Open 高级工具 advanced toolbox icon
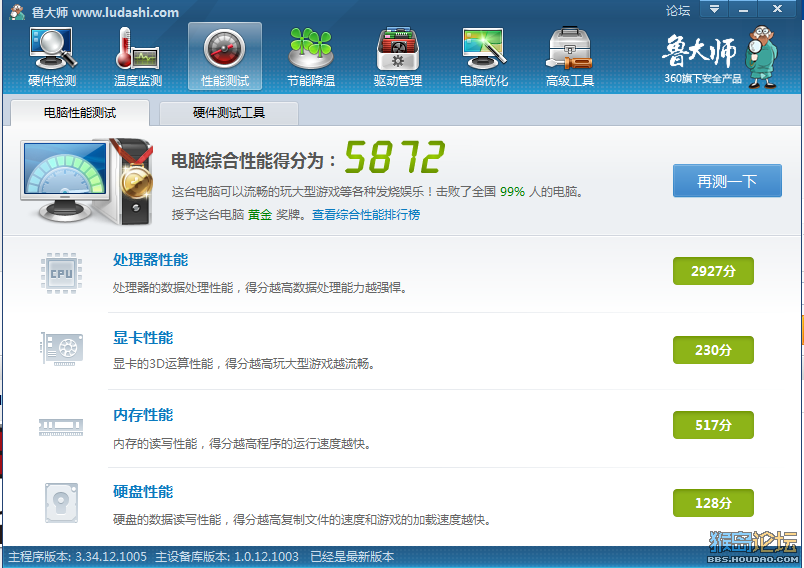Screen dimensions: 804x568 click(x=570, y=56)
